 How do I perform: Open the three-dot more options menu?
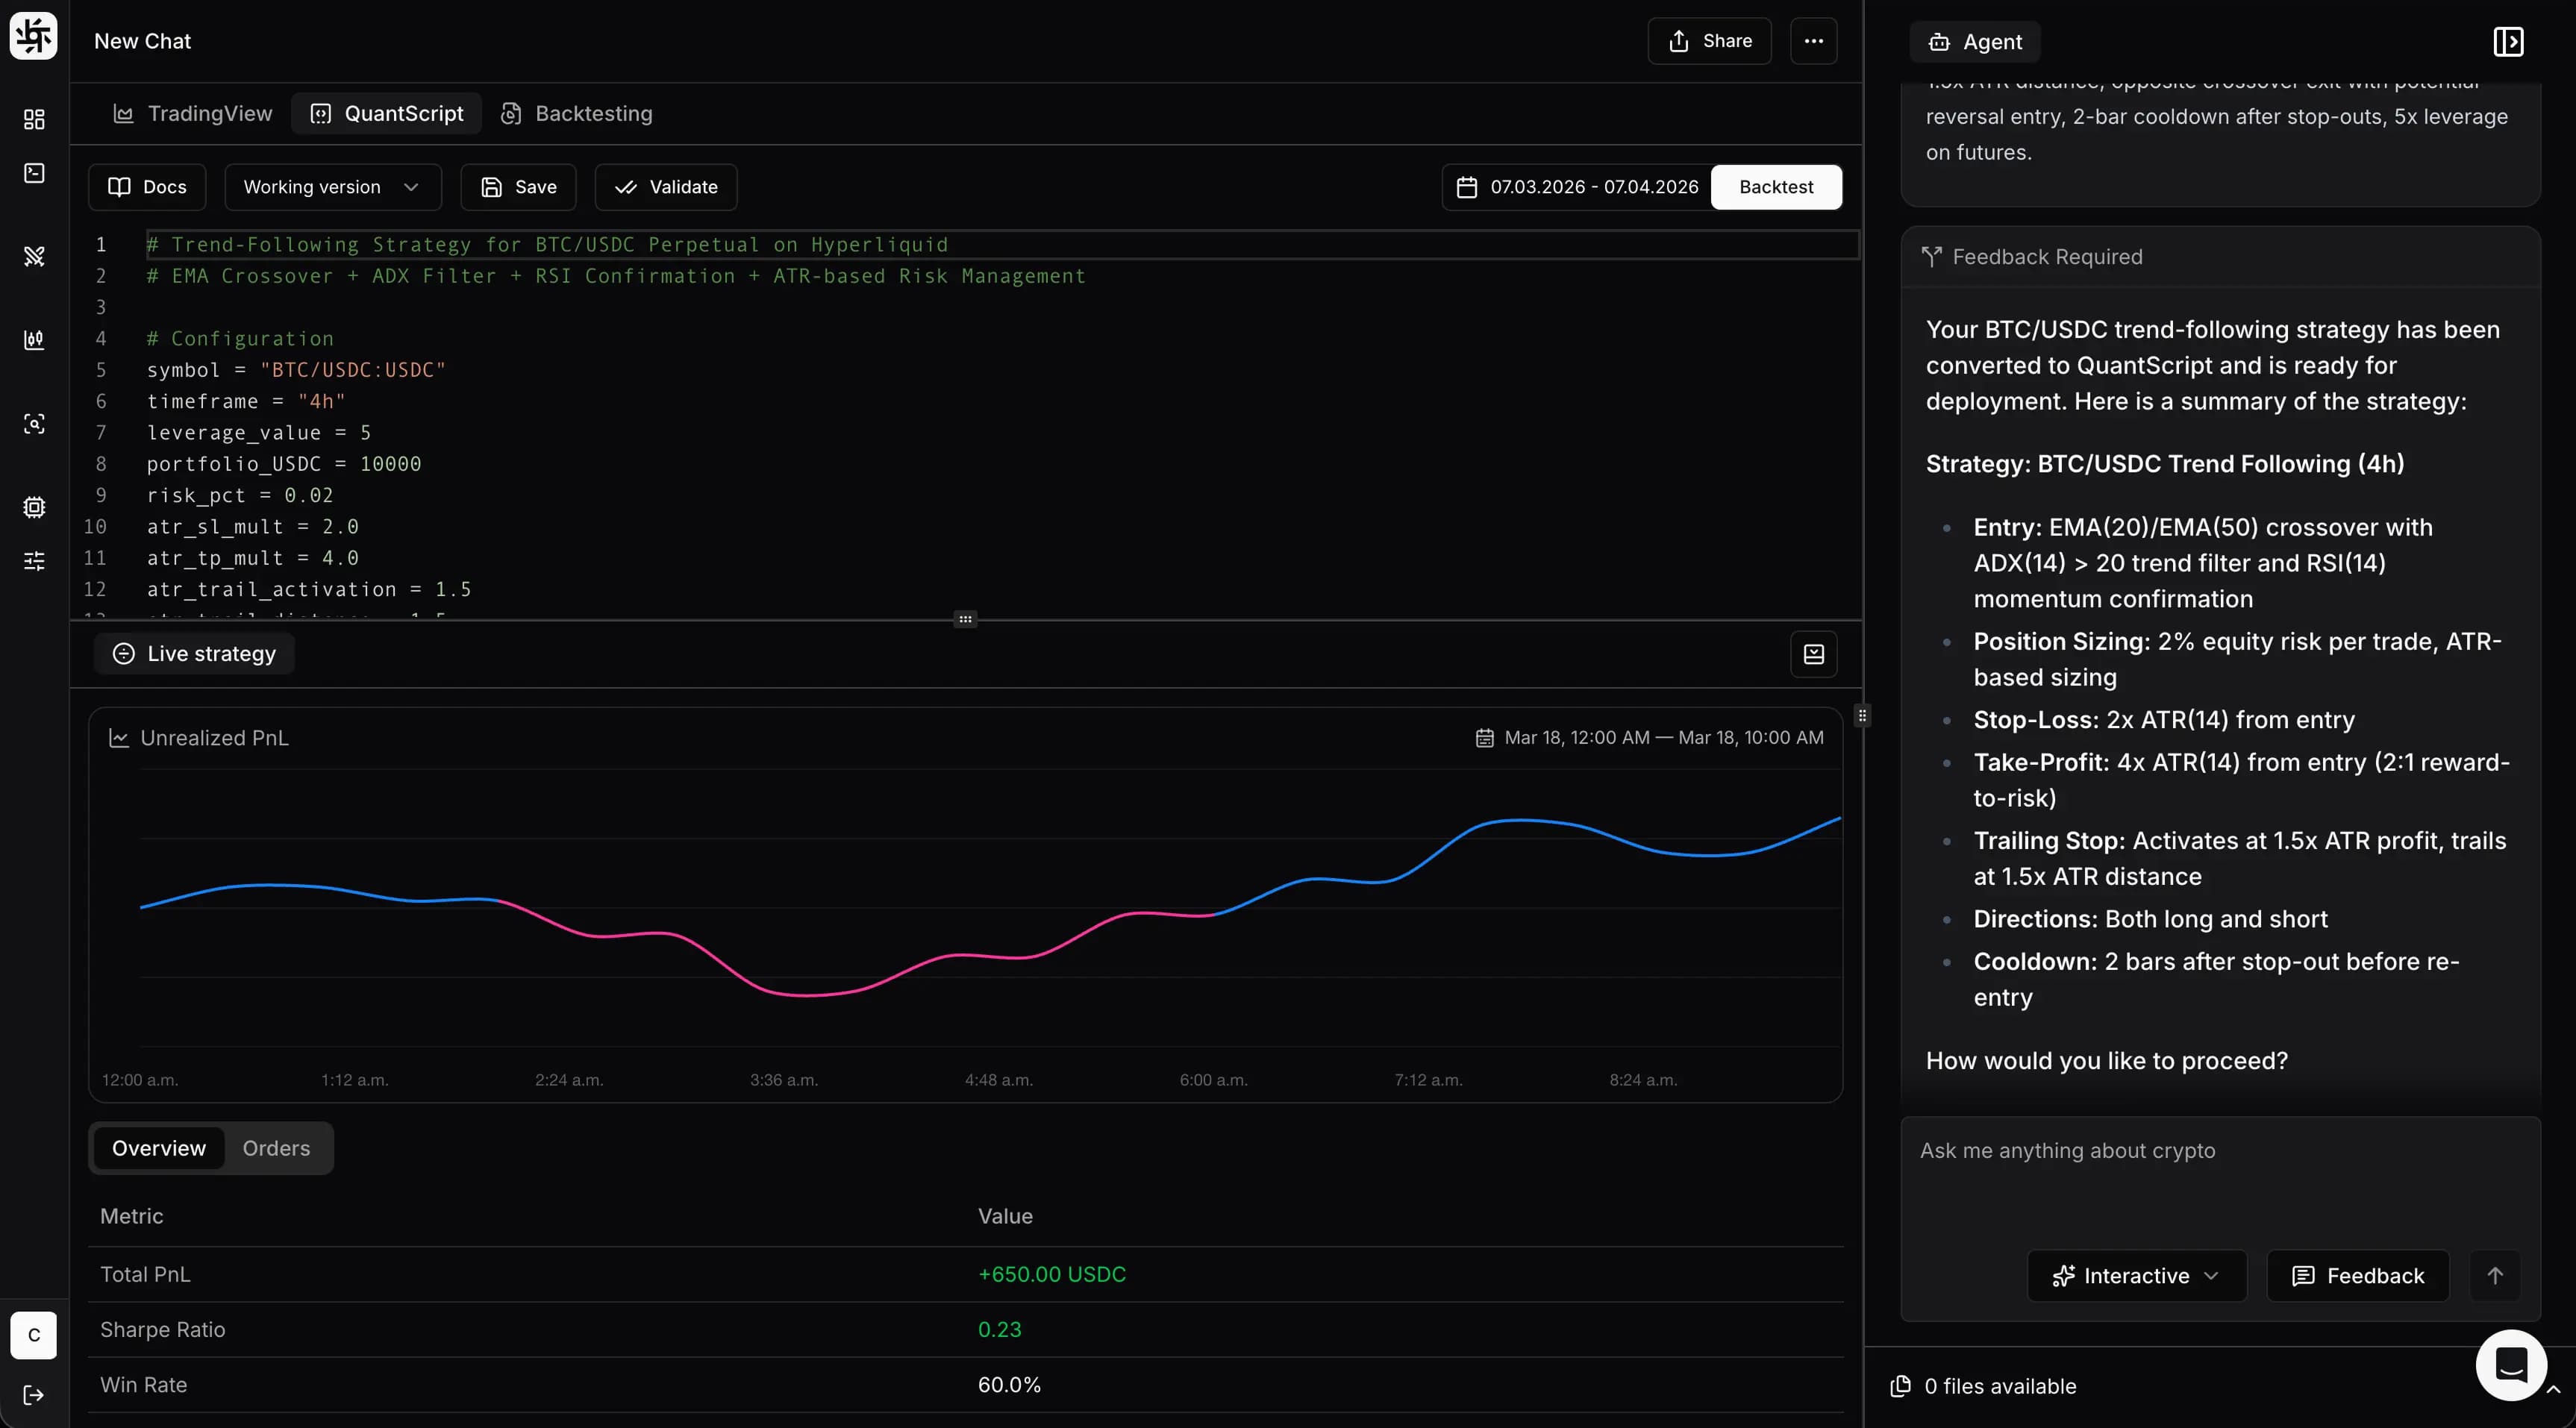(1813, 41)
